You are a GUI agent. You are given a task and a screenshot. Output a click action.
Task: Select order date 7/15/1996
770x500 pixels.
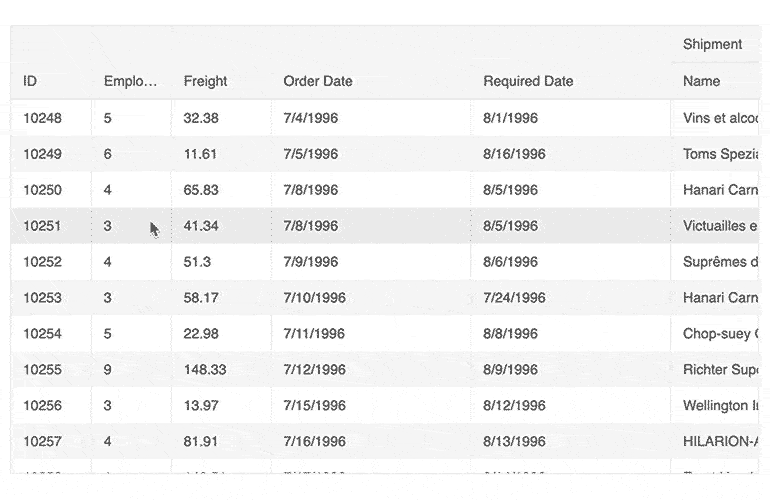coord(314,406)
